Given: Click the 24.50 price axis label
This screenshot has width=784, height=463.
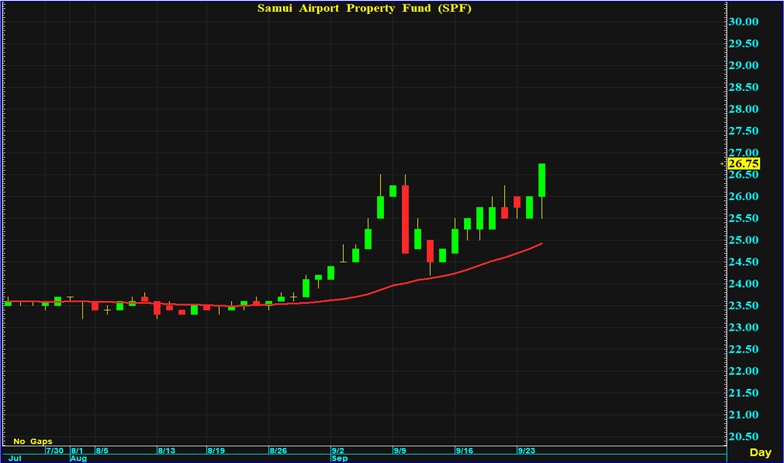Looking at the screenshot, I should [x=744, y=262].
